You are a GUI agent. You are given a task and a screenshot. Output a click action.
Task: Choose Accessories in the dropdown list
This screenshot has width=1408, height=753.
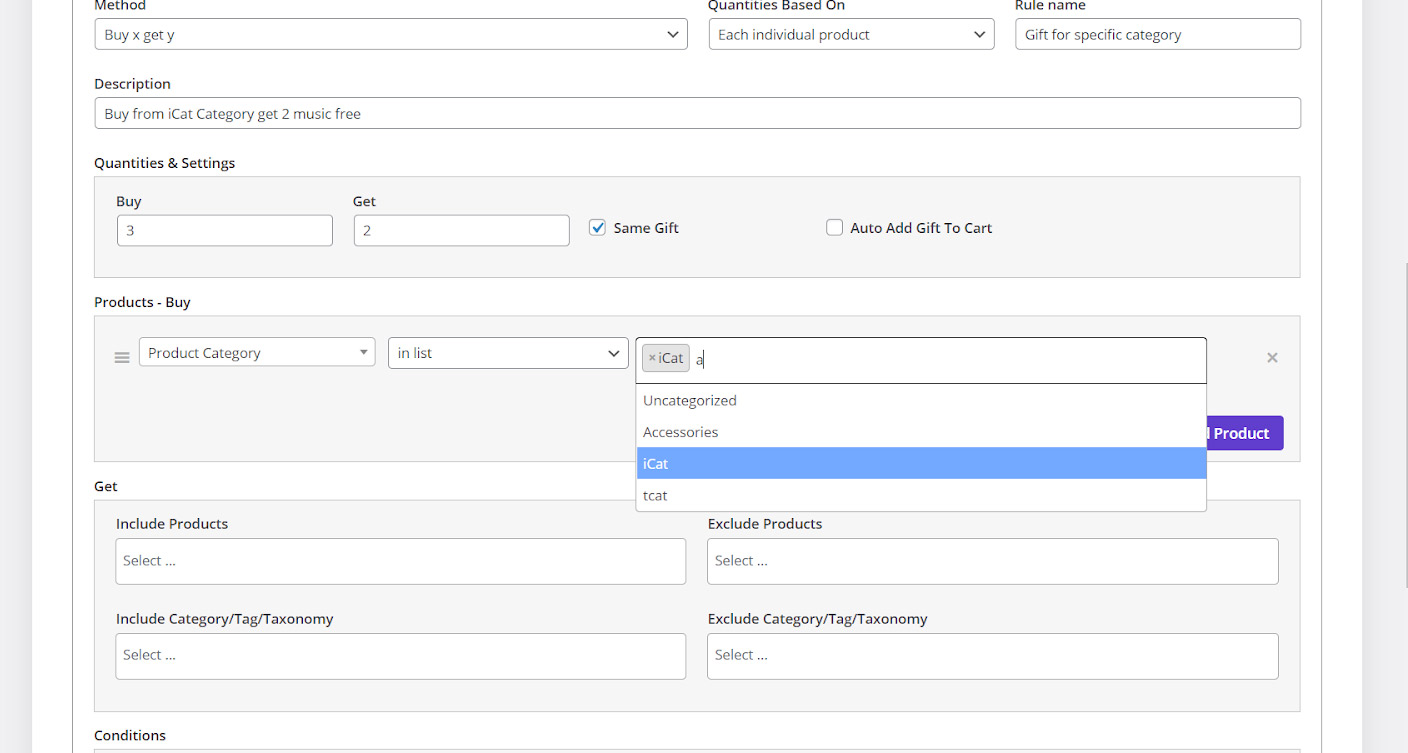(x=681, y=432)
